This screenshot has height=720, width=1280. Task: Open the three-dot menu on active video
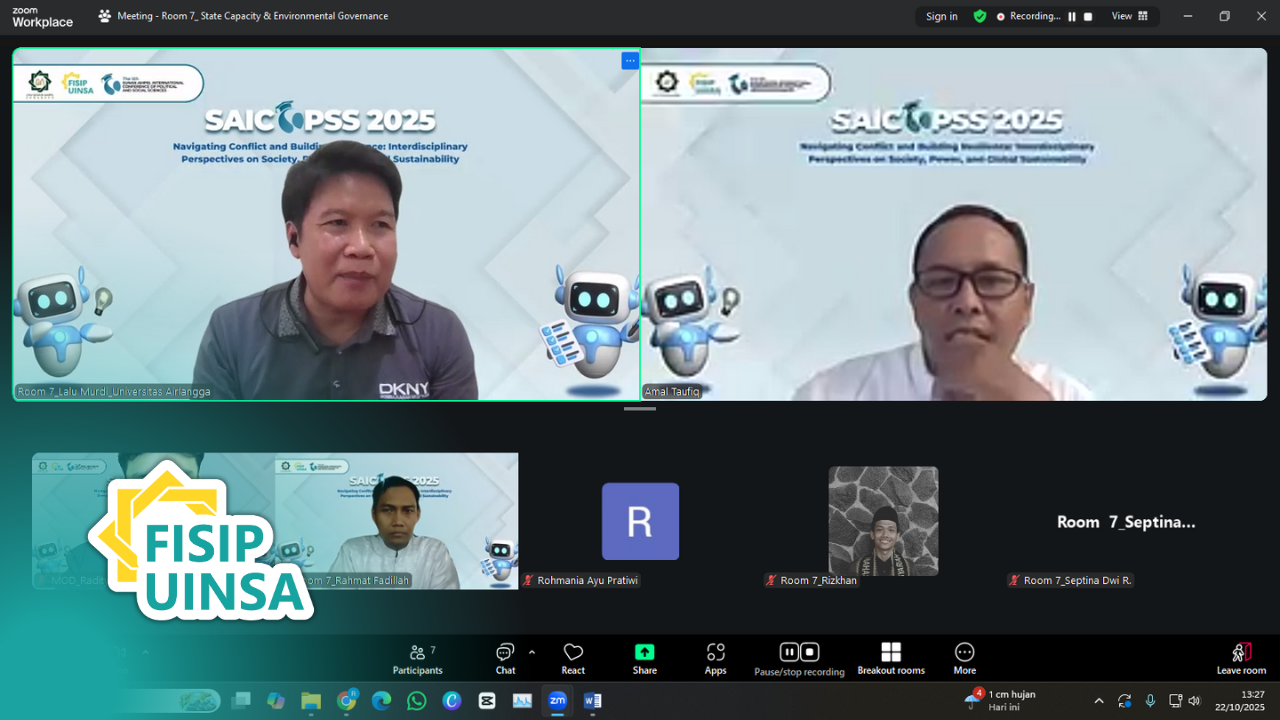629,61
